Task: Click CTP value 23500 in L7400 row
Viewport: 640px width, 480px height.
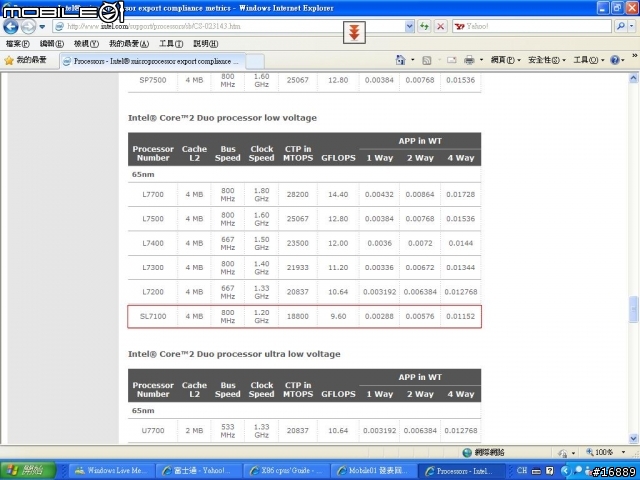Action: click(x=298, y=243)
